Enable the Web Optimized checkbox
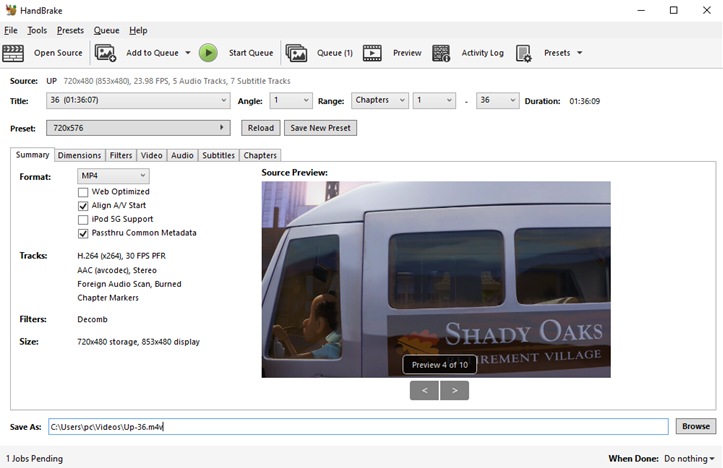Image resolution: width=723 pixels, height=468 pixels. 83,192
